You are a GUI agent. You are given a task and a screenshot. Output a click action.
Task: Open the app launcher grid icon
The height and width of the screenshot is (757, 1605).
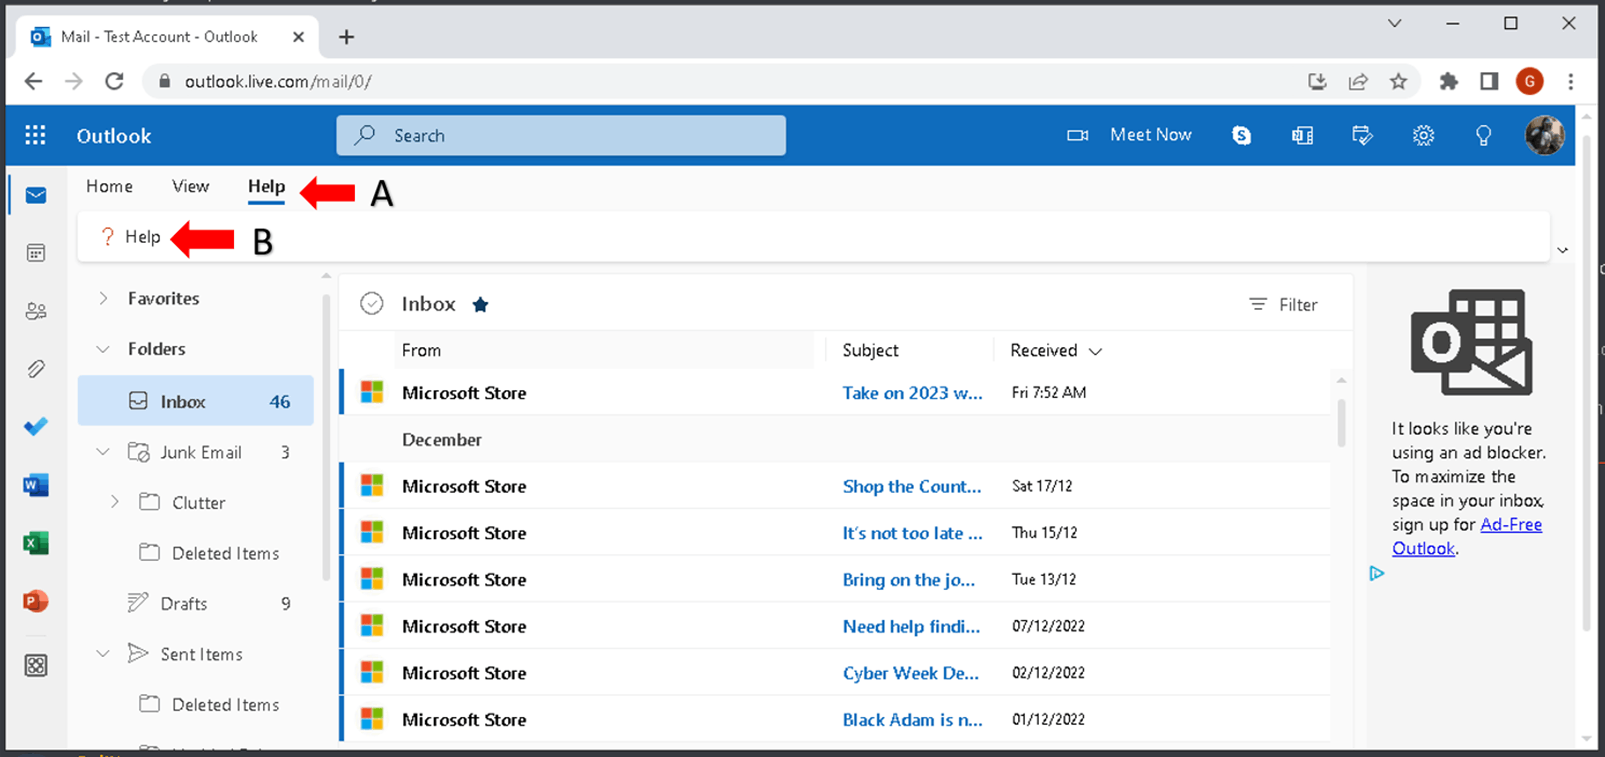tap(36, 135)
